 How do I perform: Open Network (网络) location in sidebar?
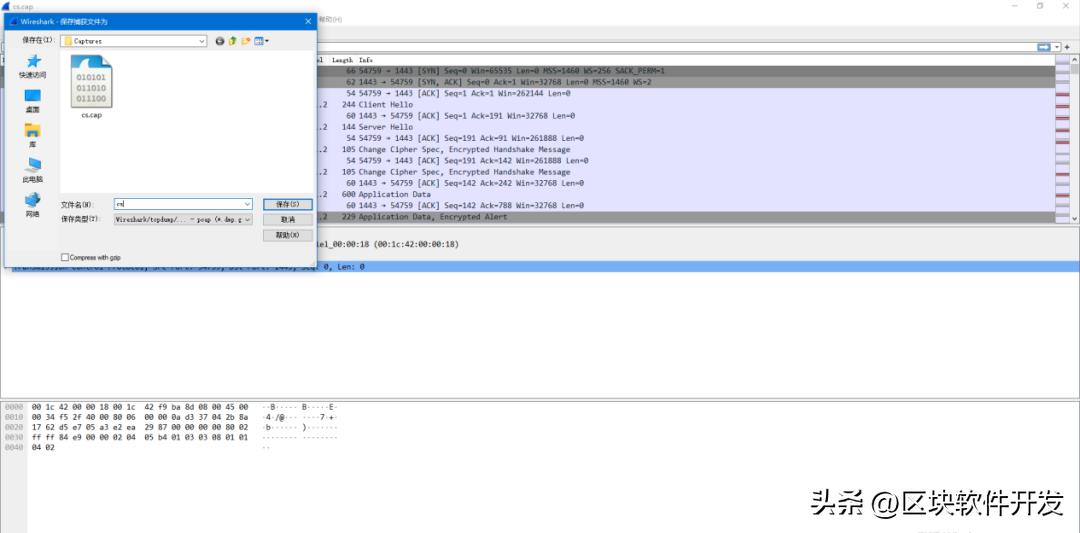(32, 205)
